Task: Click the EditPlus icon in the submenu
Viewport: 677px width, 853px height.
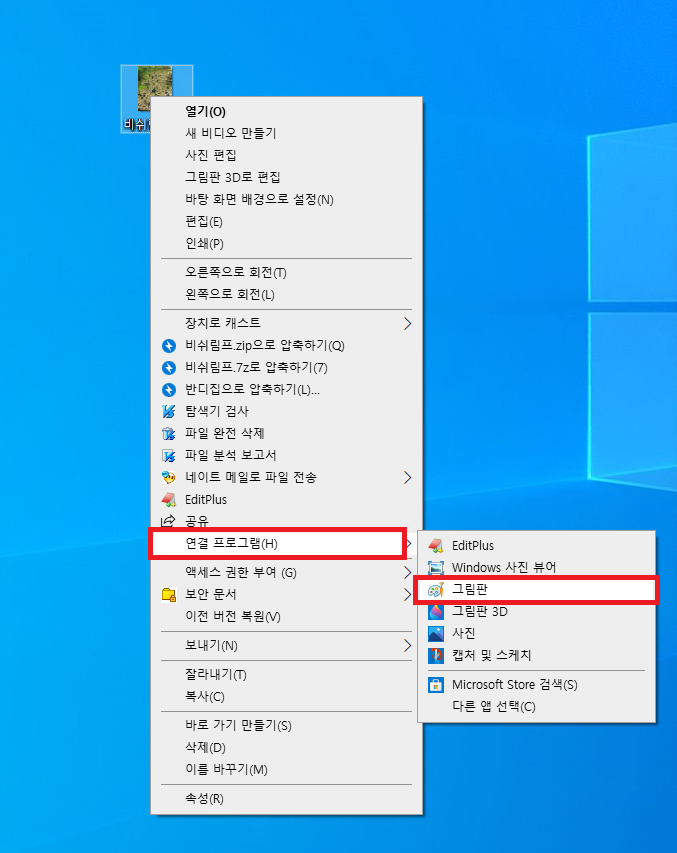Action: pos(436,545)
